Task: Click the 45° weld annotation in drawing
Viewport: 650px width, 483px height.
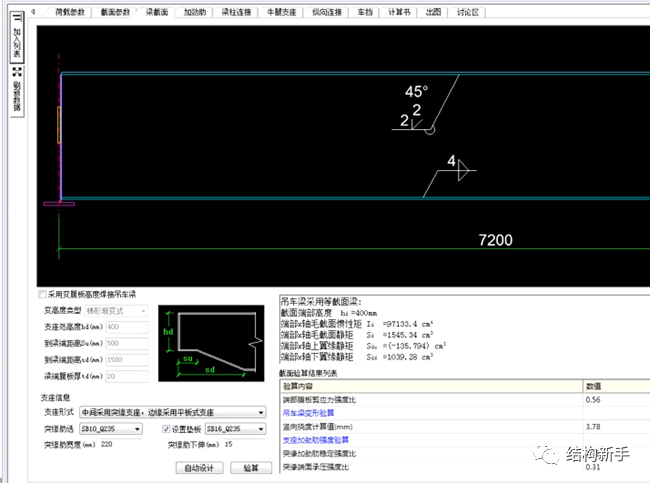Action: click(x=416, y=92)
